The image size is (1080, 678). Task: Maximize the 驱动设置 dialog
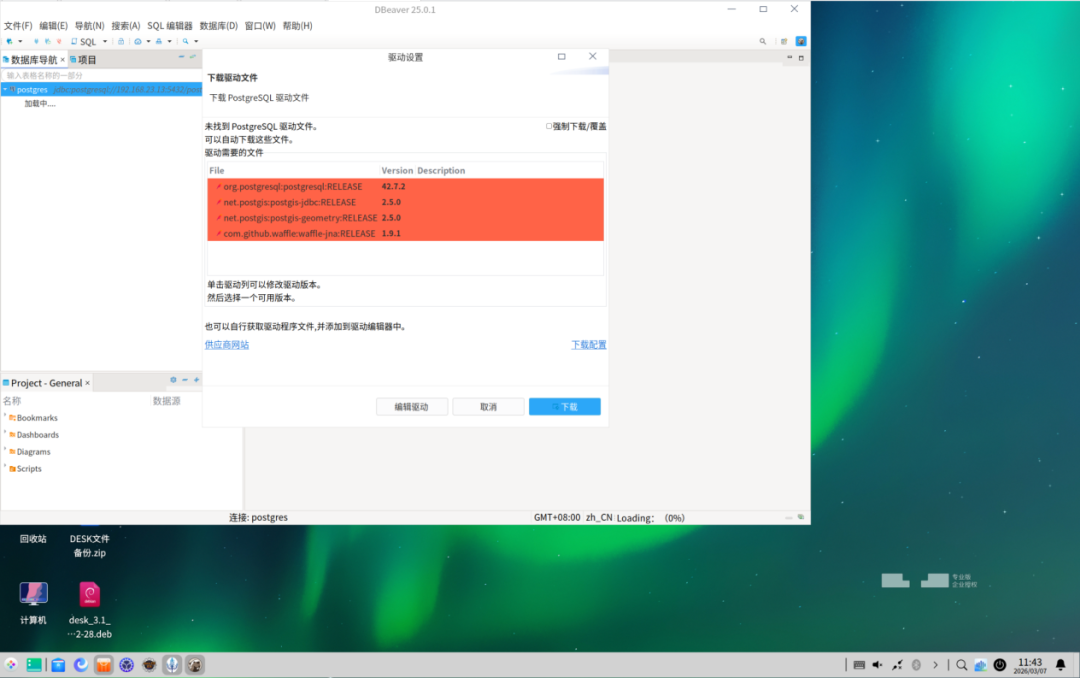[x=561, y=56]
